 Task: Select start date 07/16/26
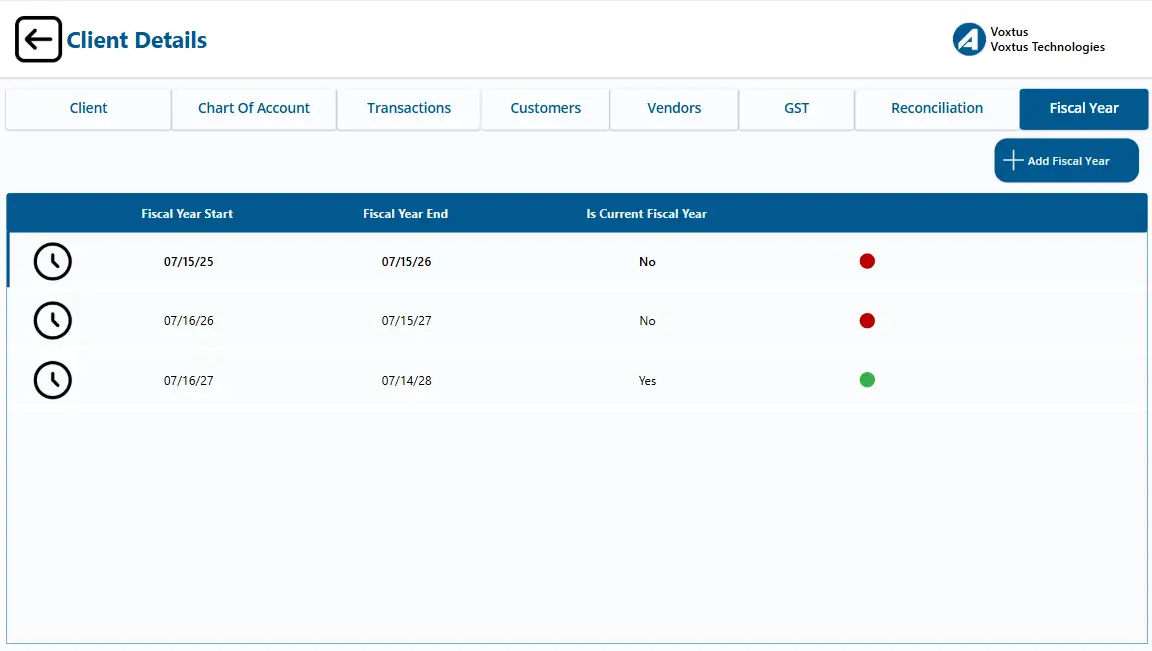(189, 321)
